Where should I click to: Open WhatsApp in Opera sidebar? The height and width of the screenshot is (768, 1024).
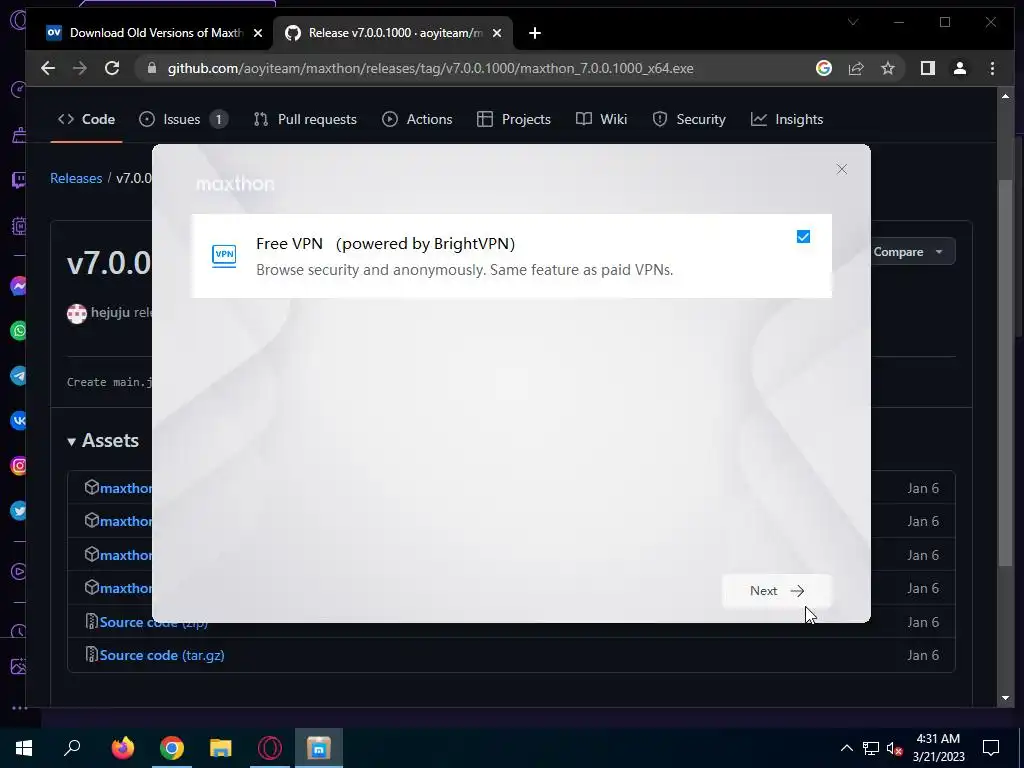coord(18,330)
